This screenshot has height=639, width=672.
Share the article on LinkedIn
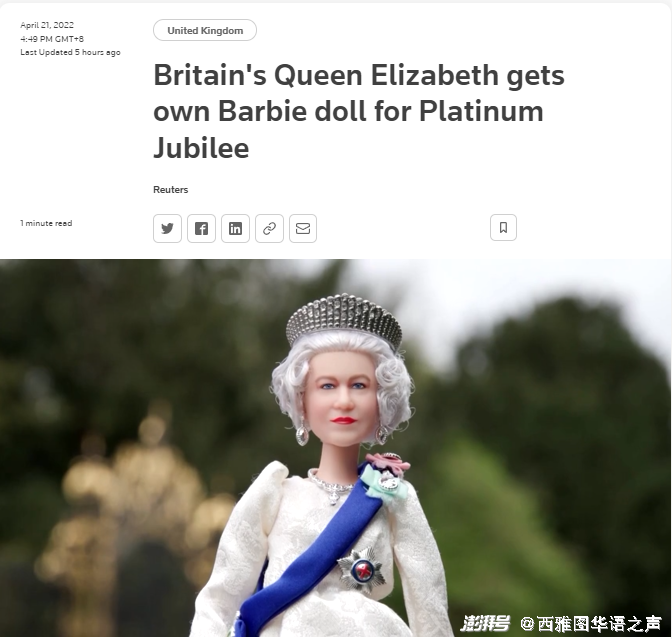[235, 228]
